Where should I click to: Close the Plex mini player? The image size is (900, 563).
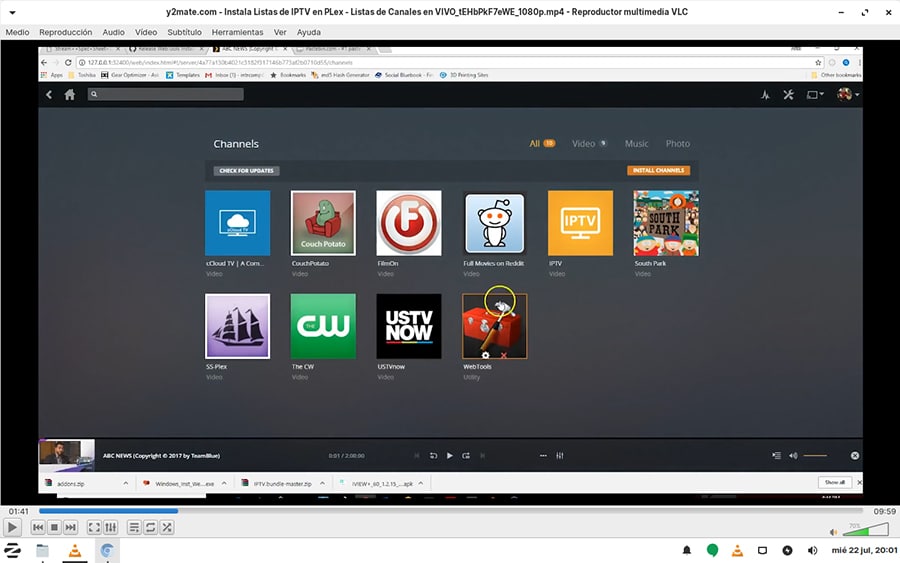pyautogui.click(x=855, y=456)
